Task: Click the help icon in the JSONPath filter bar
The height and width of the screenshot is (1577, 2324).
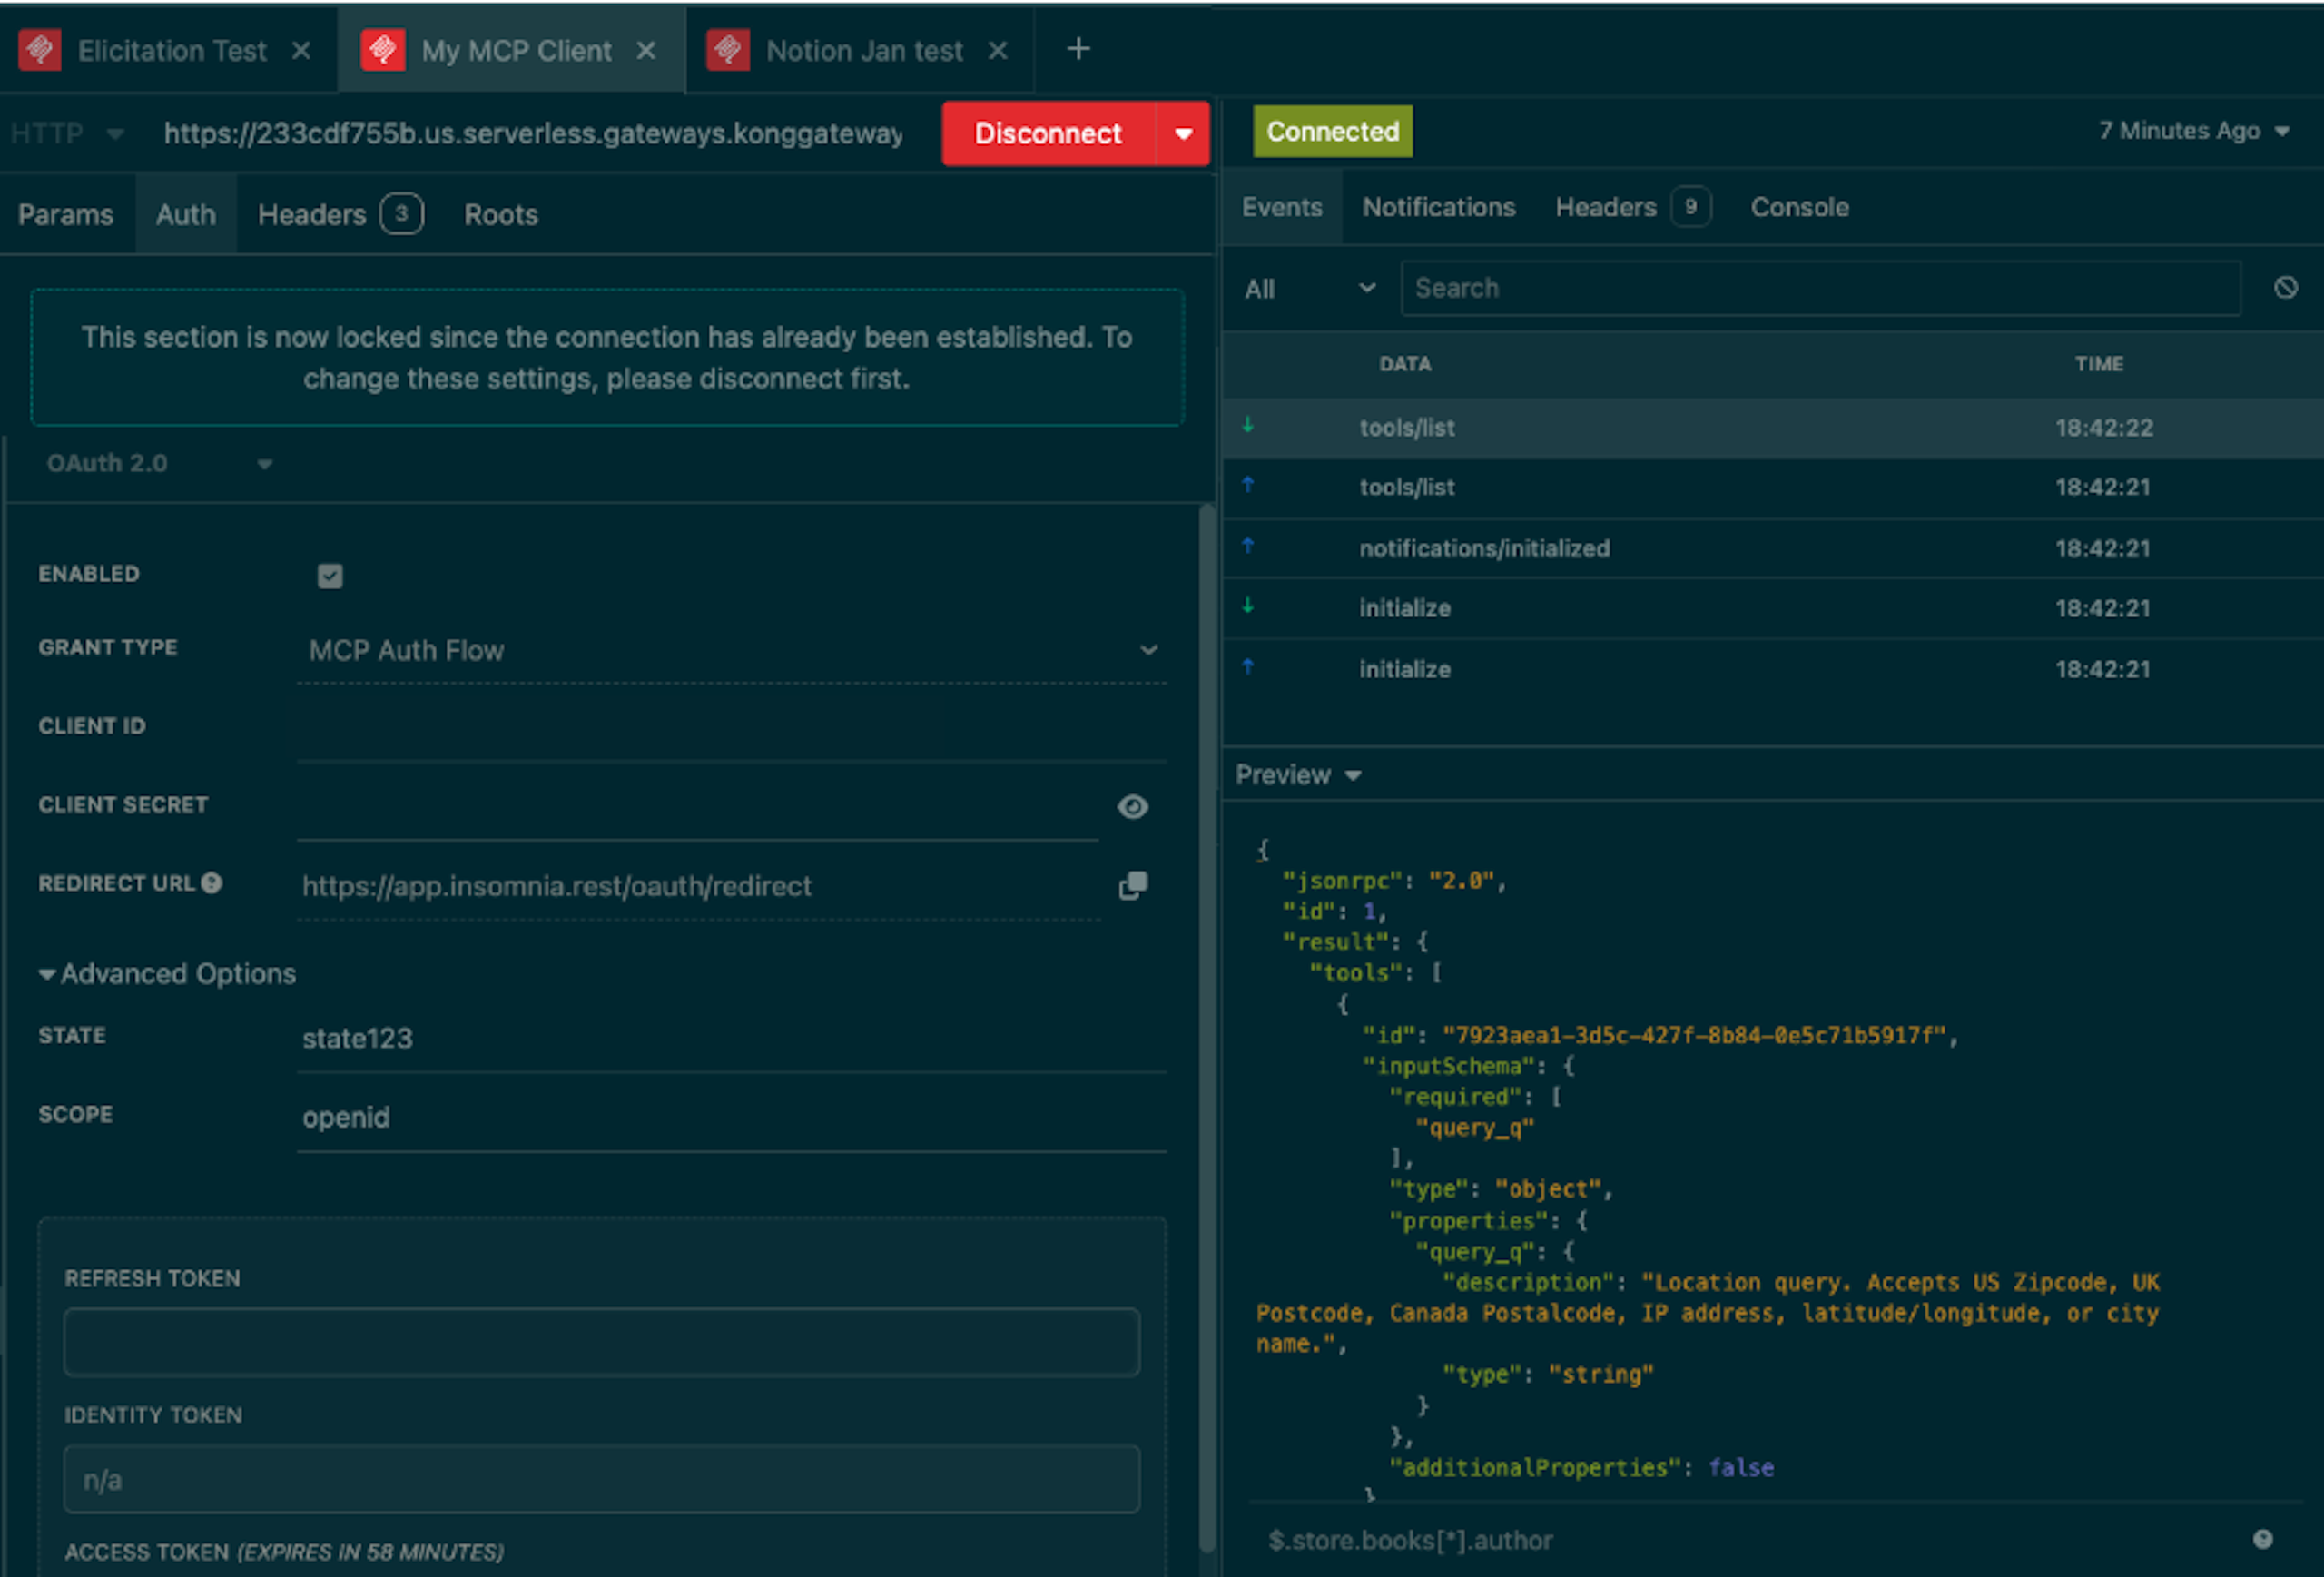Action: [x=2262, y=1539]
